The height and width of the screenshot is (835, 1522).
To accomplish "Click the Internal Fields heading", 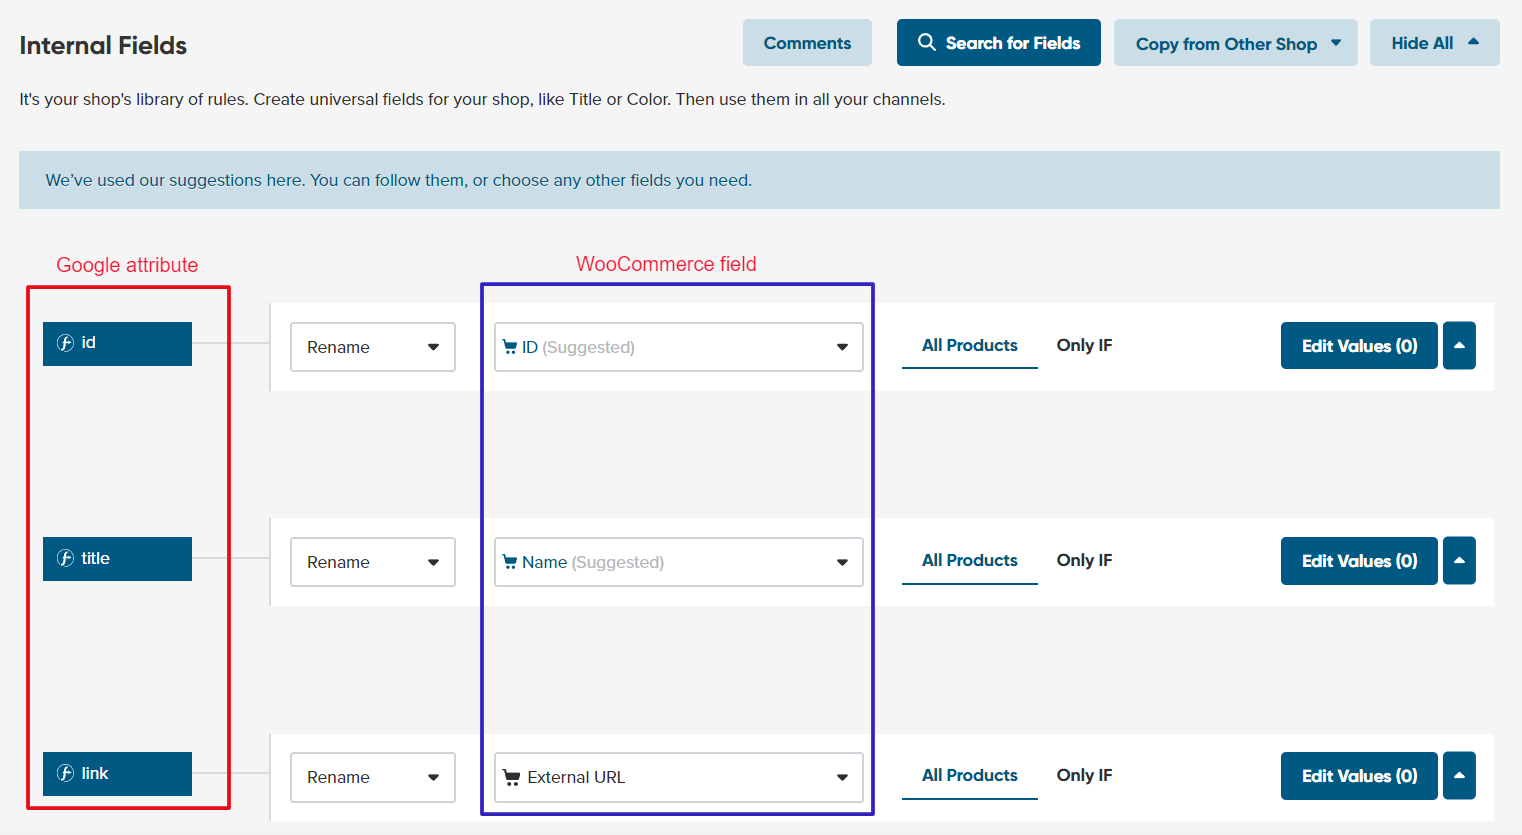I will coord(103,45).
